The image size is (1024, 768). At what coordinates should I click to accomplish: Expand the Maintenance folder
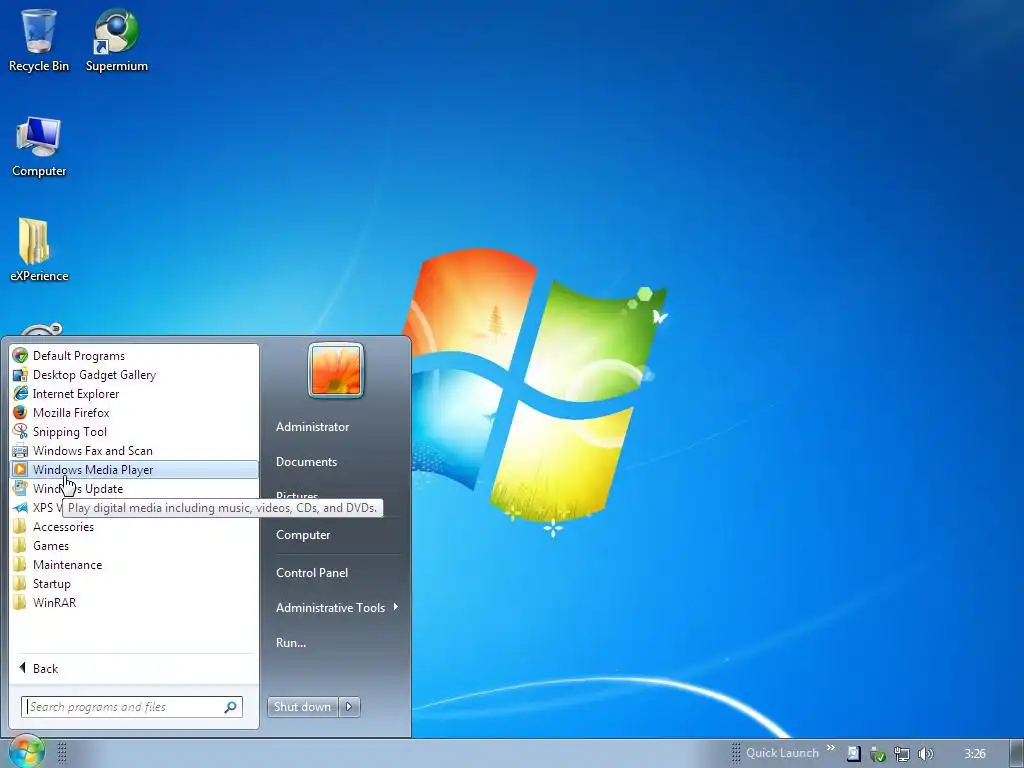tap(134, 564)
